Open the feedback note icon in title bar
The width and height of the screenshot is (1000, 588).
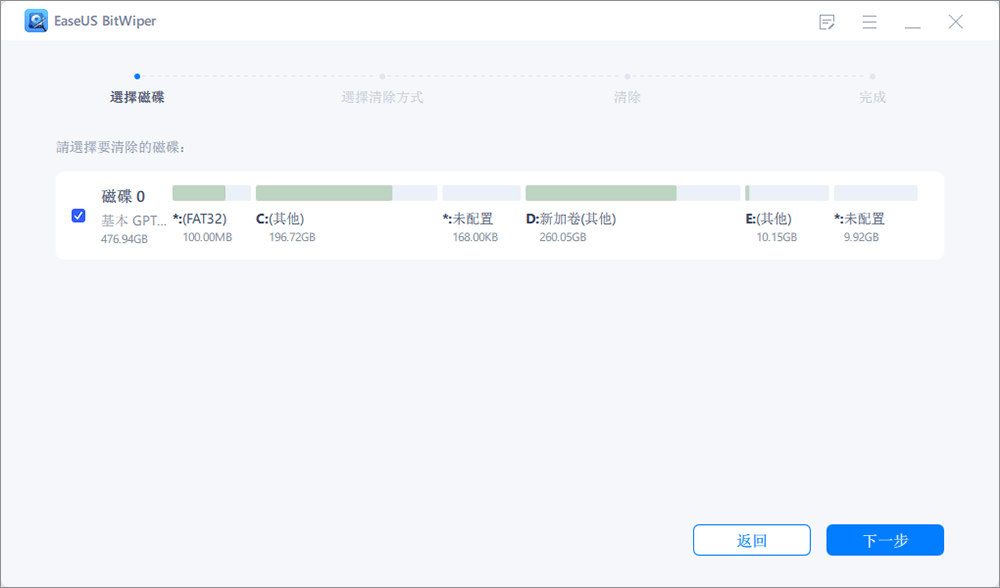pyautogui.click(x=827, y=22)
